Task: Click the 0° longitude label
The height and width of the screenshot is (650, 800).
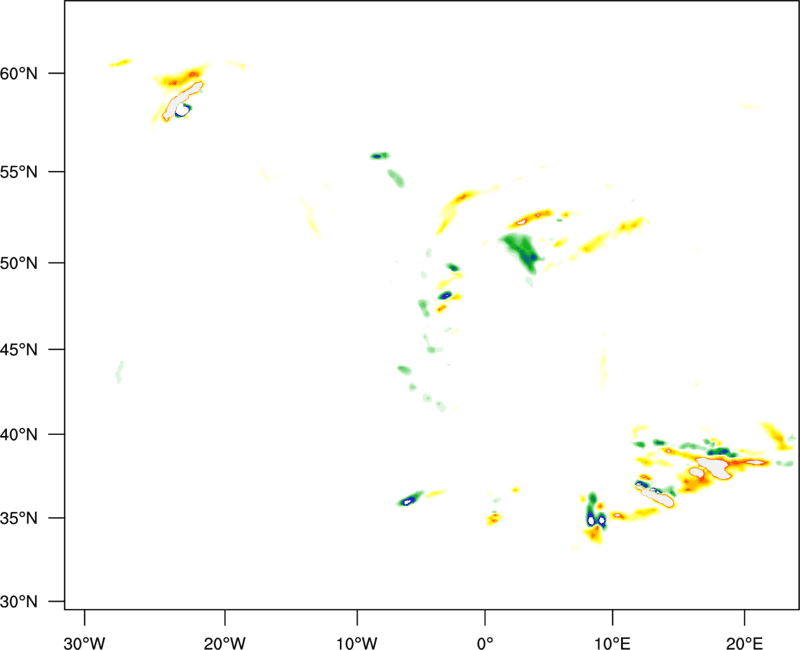Action: click(x=485, y=643)
